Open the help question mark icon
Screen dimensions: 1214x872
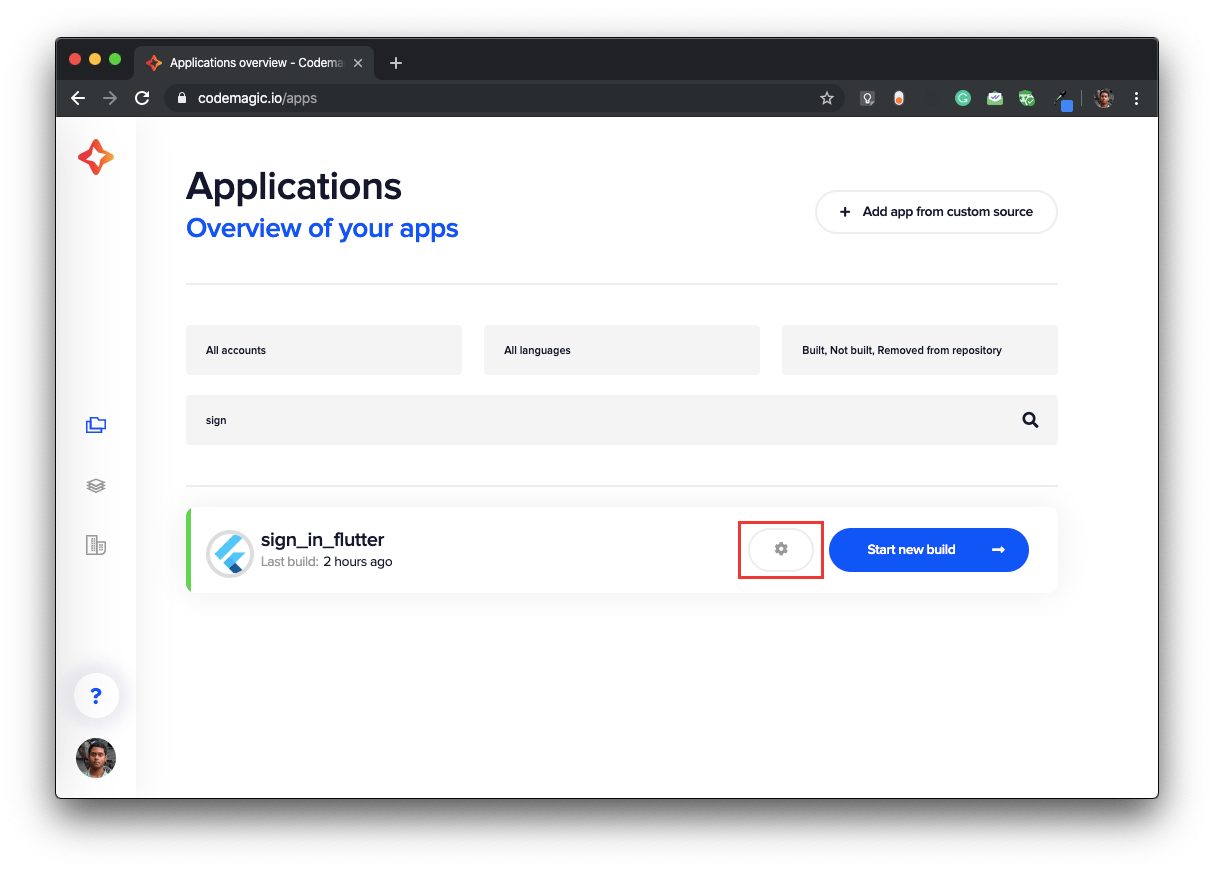96,695
